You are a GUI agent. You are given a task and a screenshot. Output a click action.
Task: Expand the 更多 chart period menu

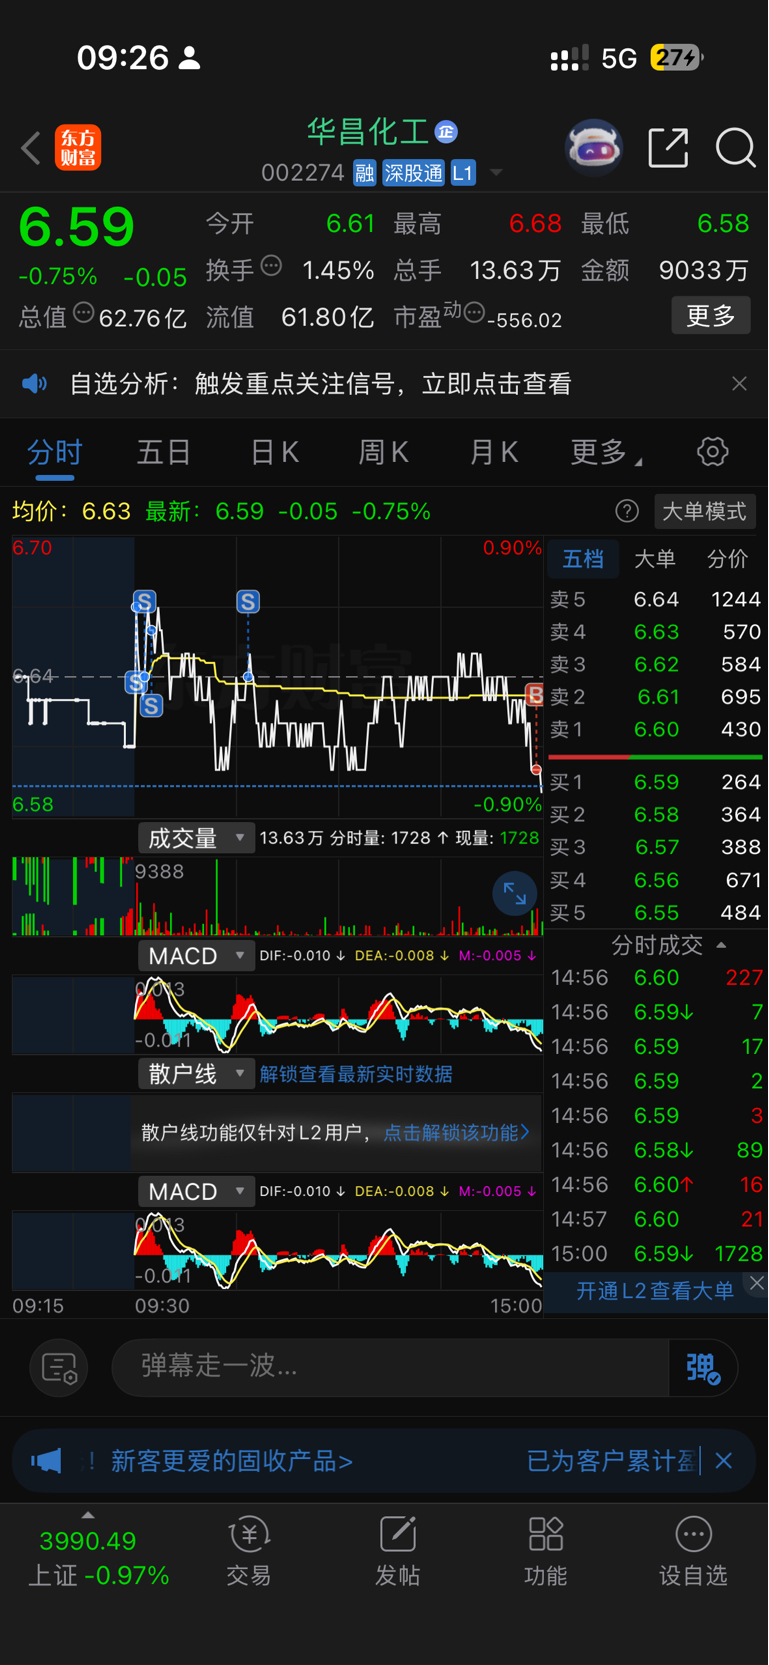[x=606, y=452]
